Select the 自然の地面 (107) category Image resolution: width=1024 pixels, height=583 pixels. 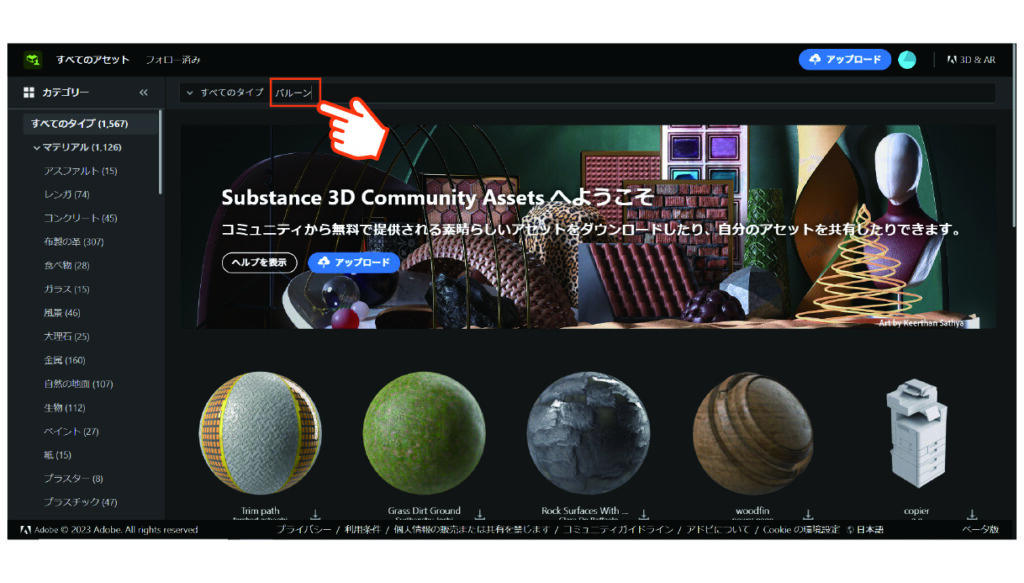point(78,384)
